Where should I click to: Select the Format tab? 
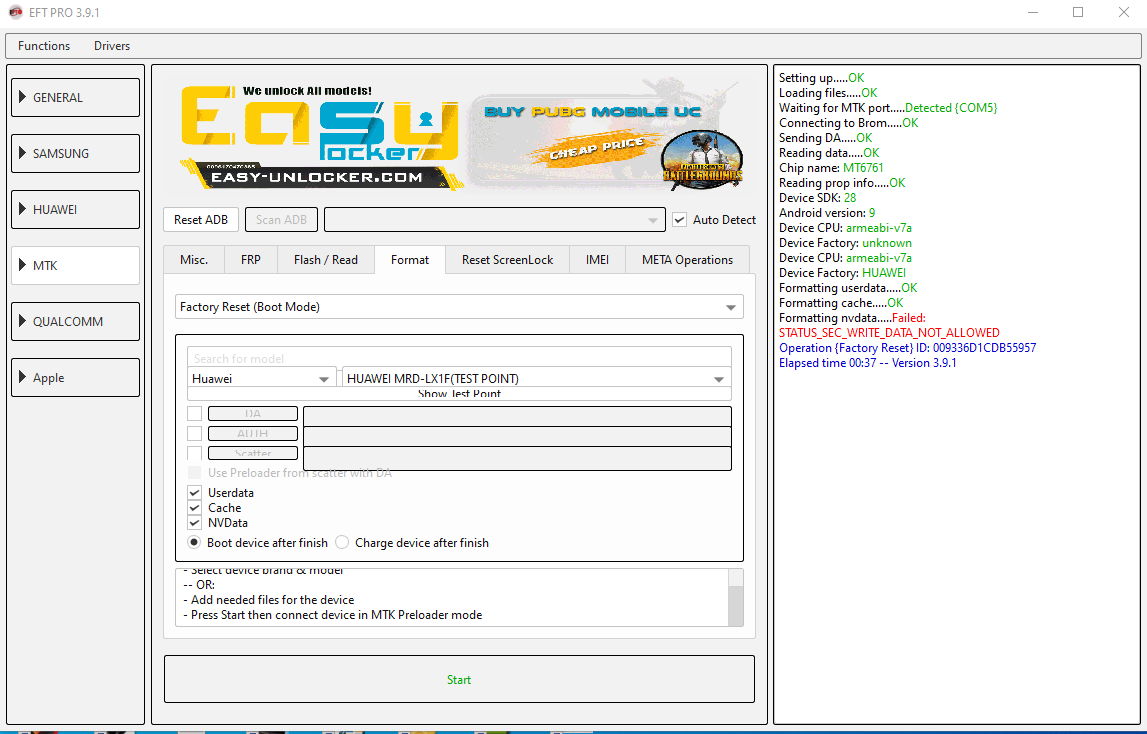coord(410,260)
